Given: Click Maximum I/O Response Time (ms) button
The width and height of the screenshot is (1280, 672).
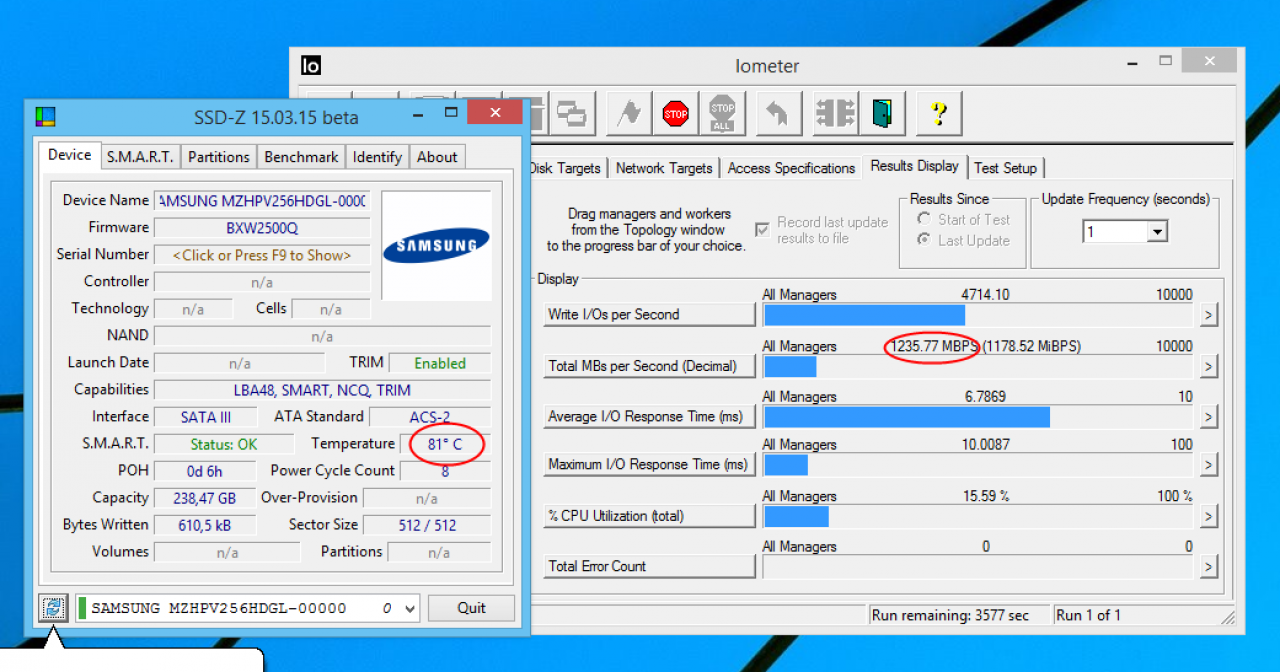Looking at the screenshot, I should (649, 464).
